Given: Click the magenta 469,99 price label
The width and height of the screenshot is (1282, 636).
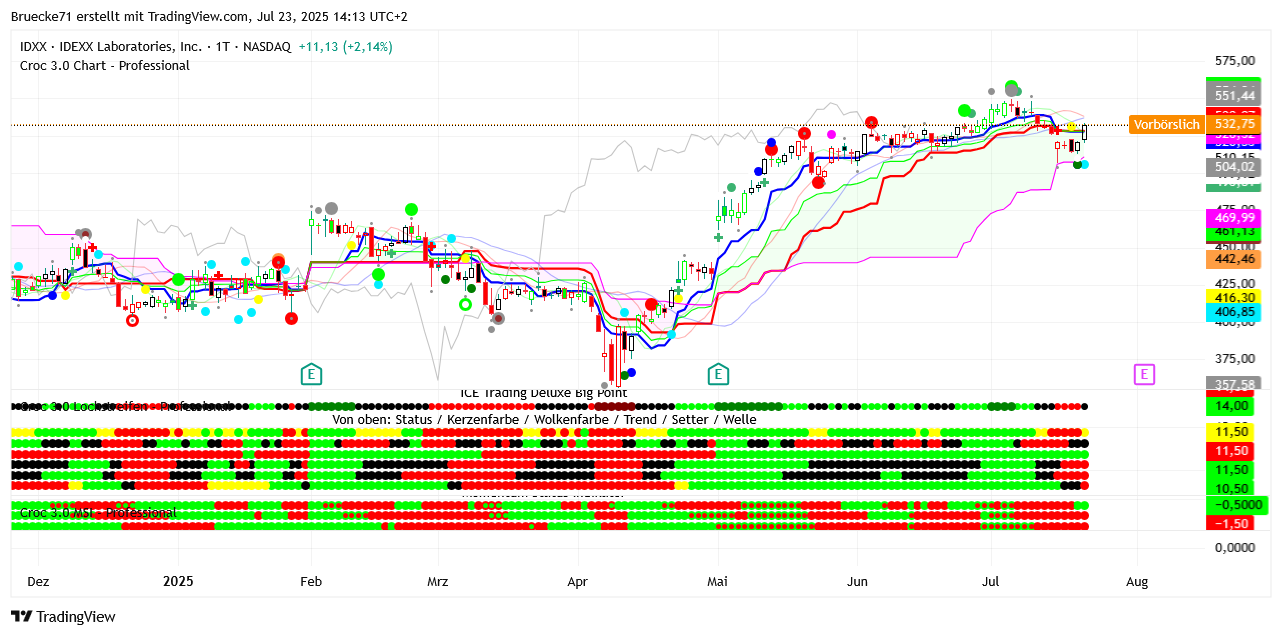Looking at the screenshot, I should pos(1235,218).
